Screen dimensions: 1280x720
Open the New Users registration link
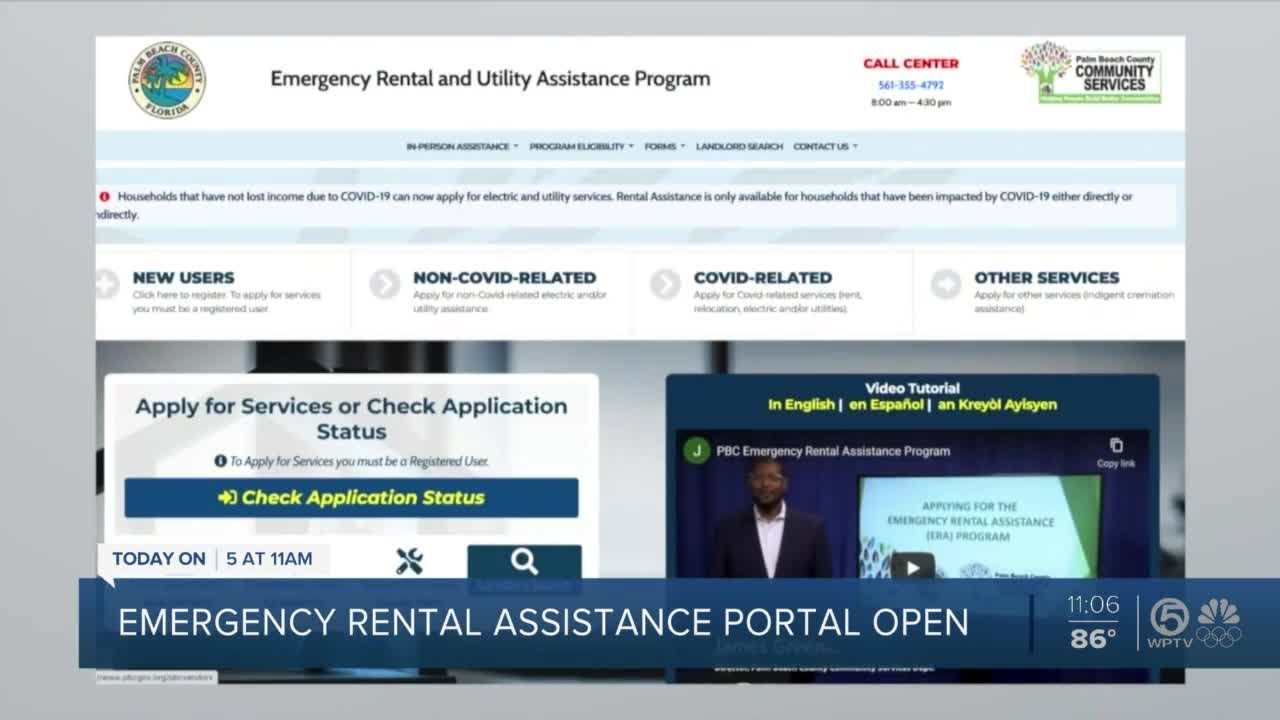point(183,277)
